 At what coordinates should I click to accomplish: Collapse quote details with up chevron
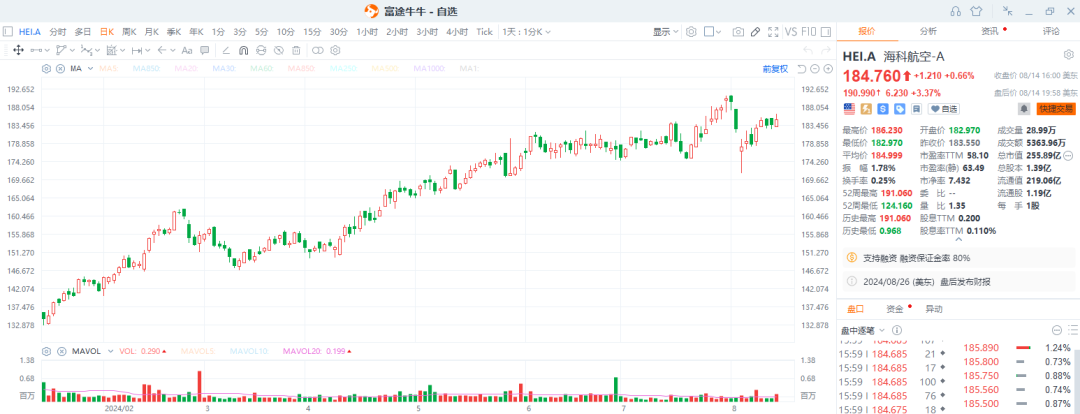958,240
